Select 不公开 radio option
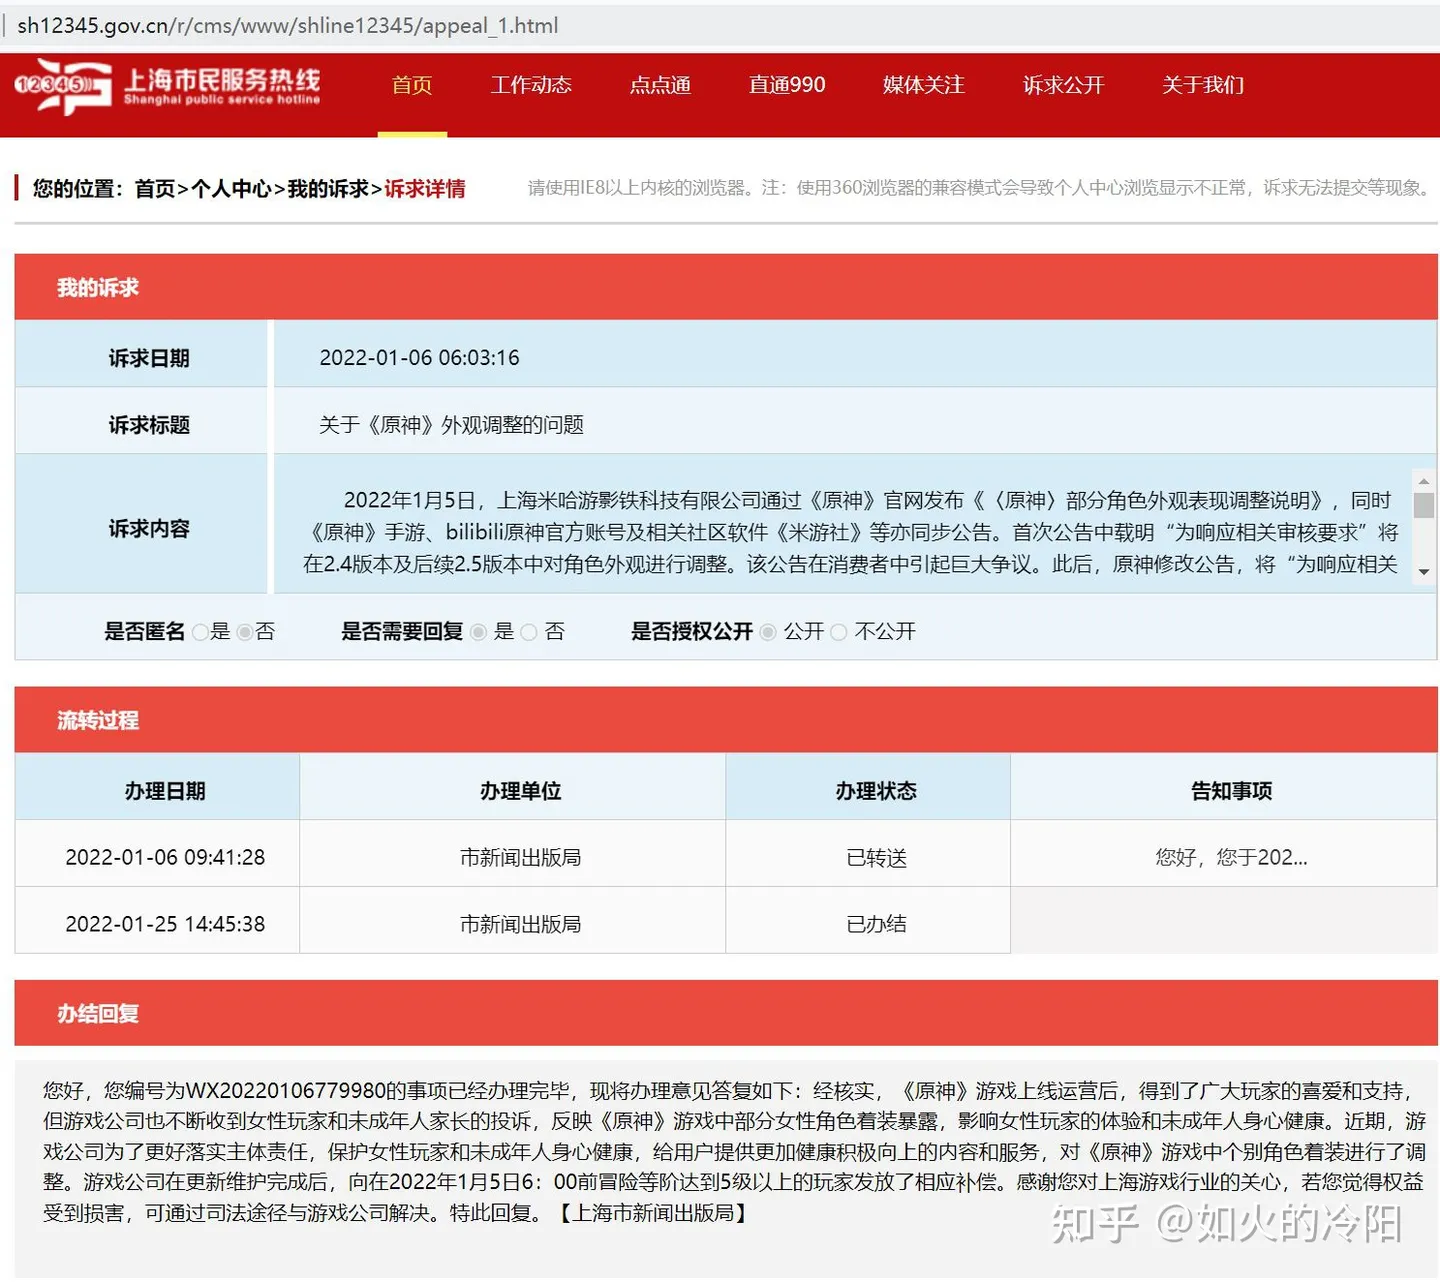Screen dimensions: 1440x1282 [x=839, y=632]
